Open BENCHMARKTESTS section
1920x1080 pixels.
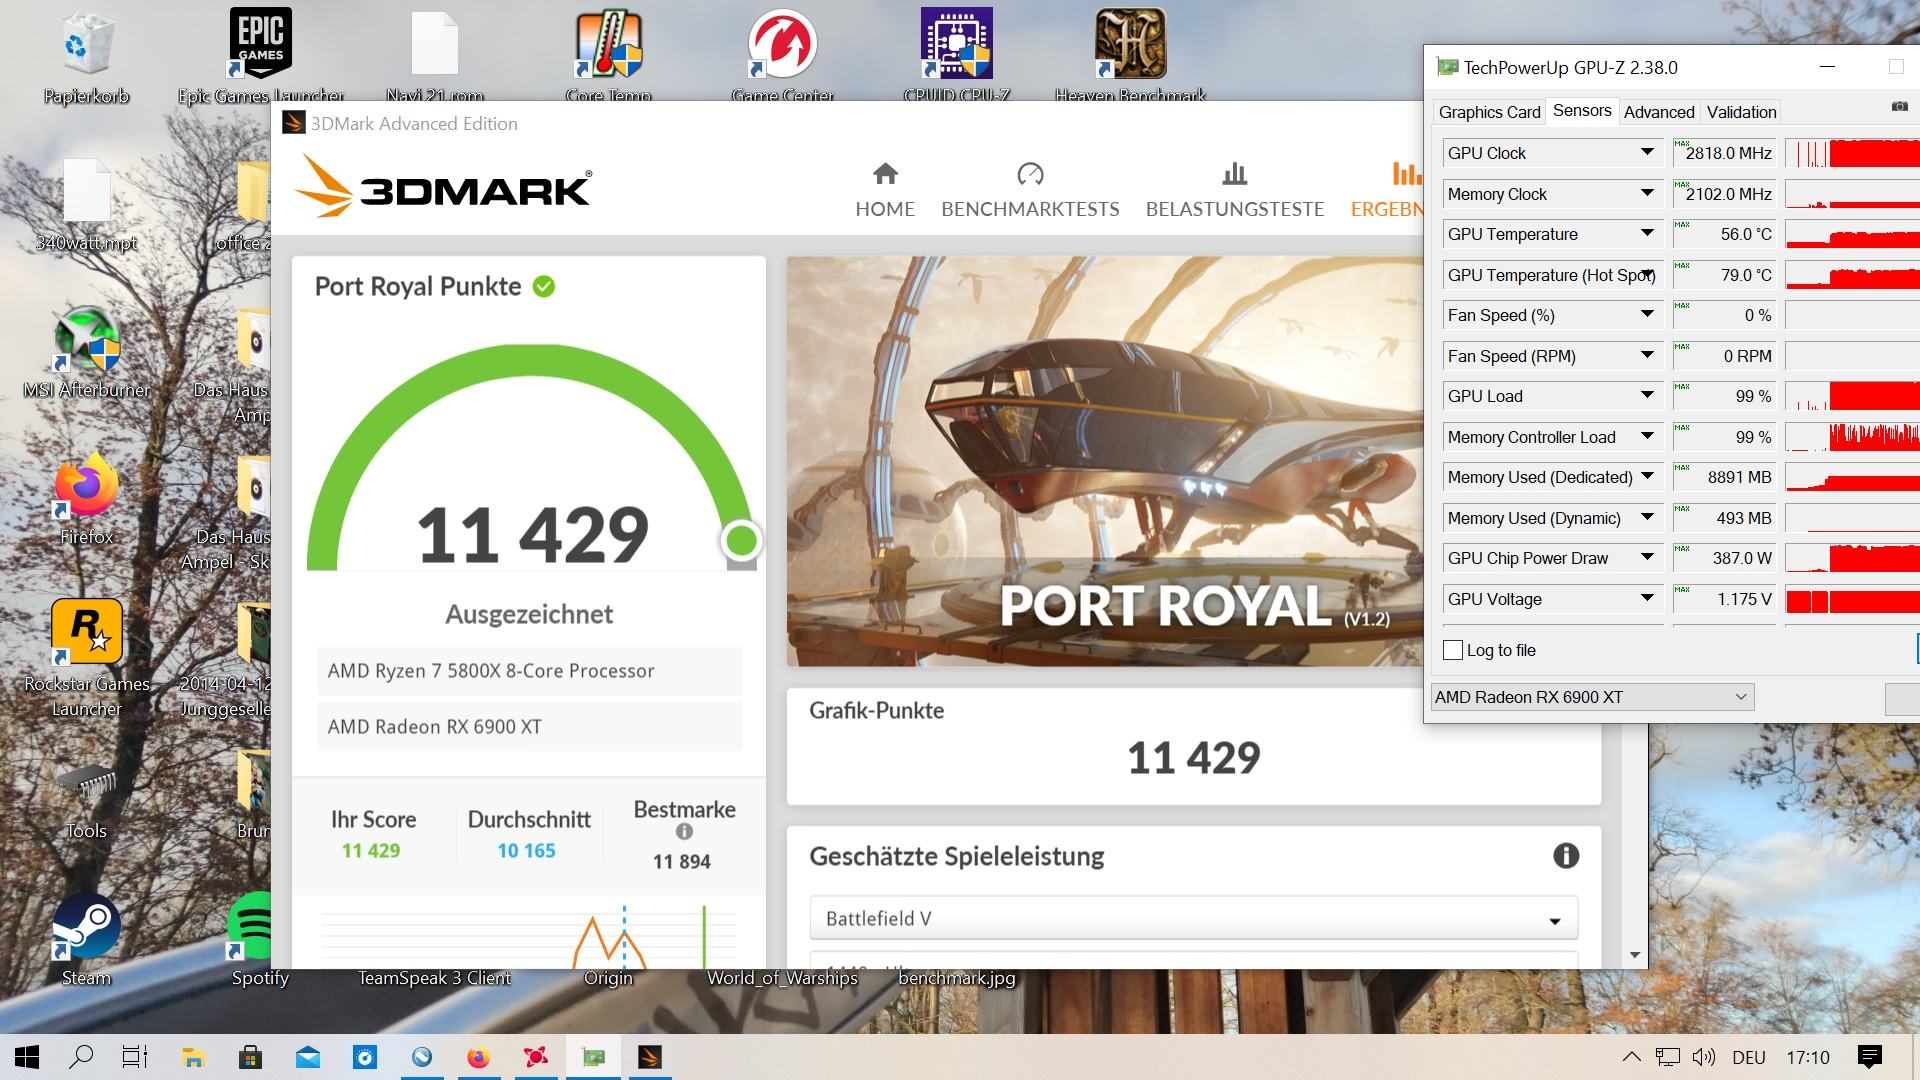1030,190
